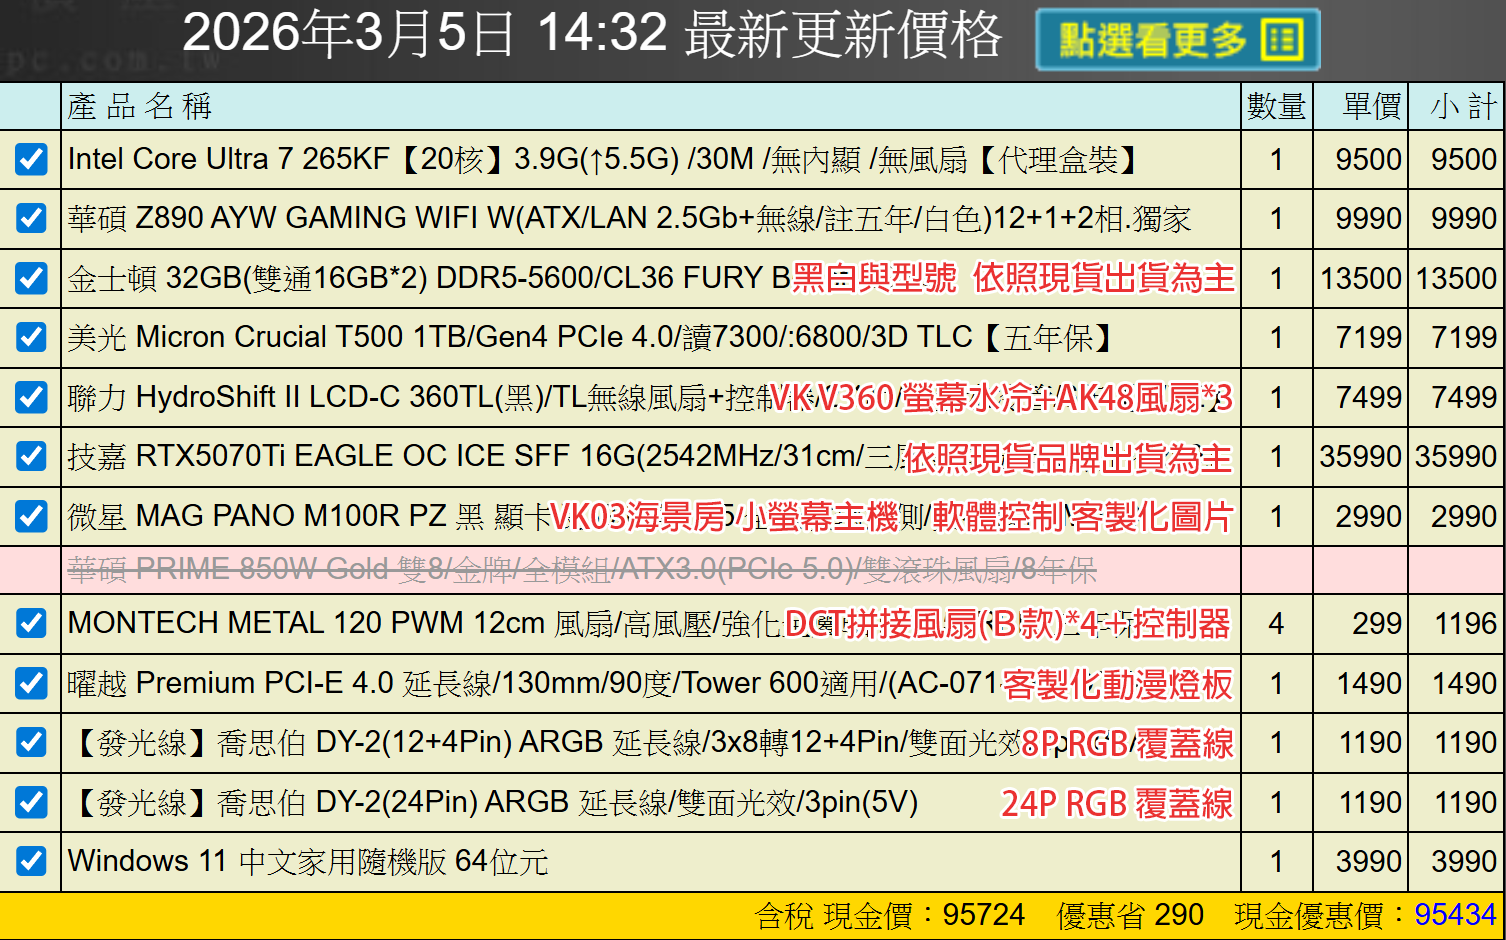Viewport: 1506px width, 940px height.
Task: Deselect the 技嘉 RTX5070Ti EAGLE checkbox
Action: 31,456
